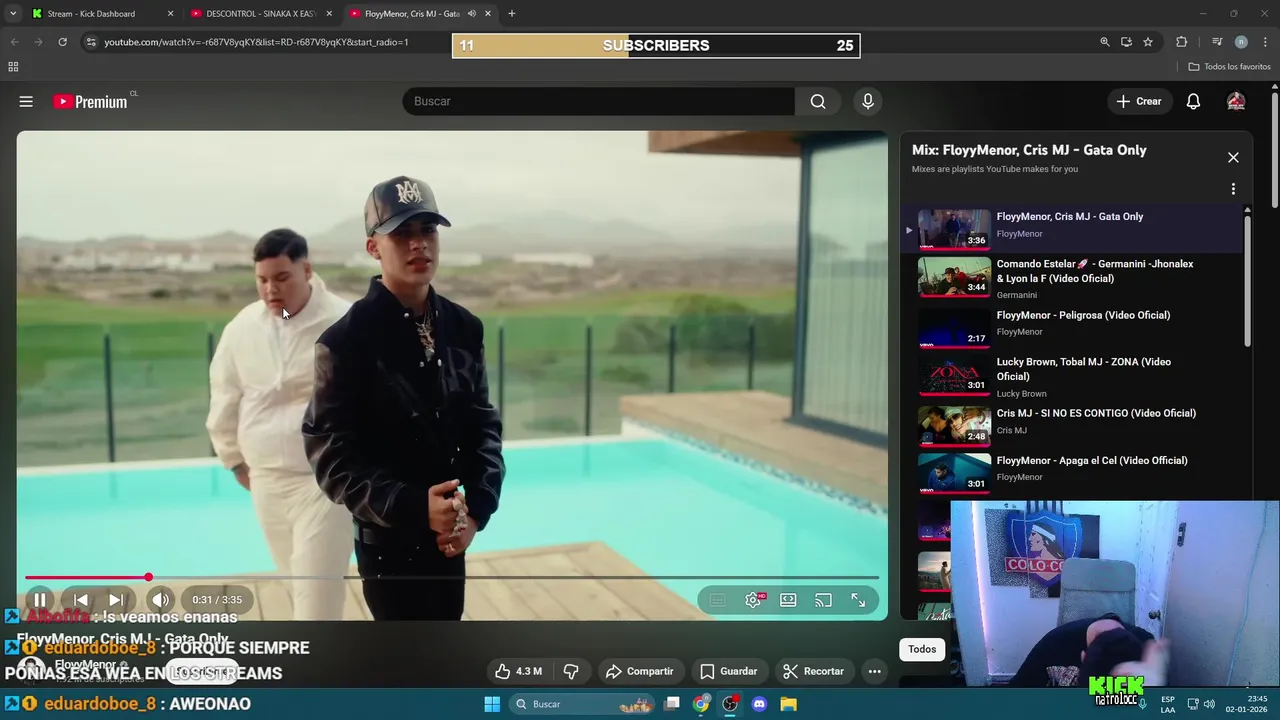
Task: Open File Explorer from the taskbar
Action: [x=788, y=704]
